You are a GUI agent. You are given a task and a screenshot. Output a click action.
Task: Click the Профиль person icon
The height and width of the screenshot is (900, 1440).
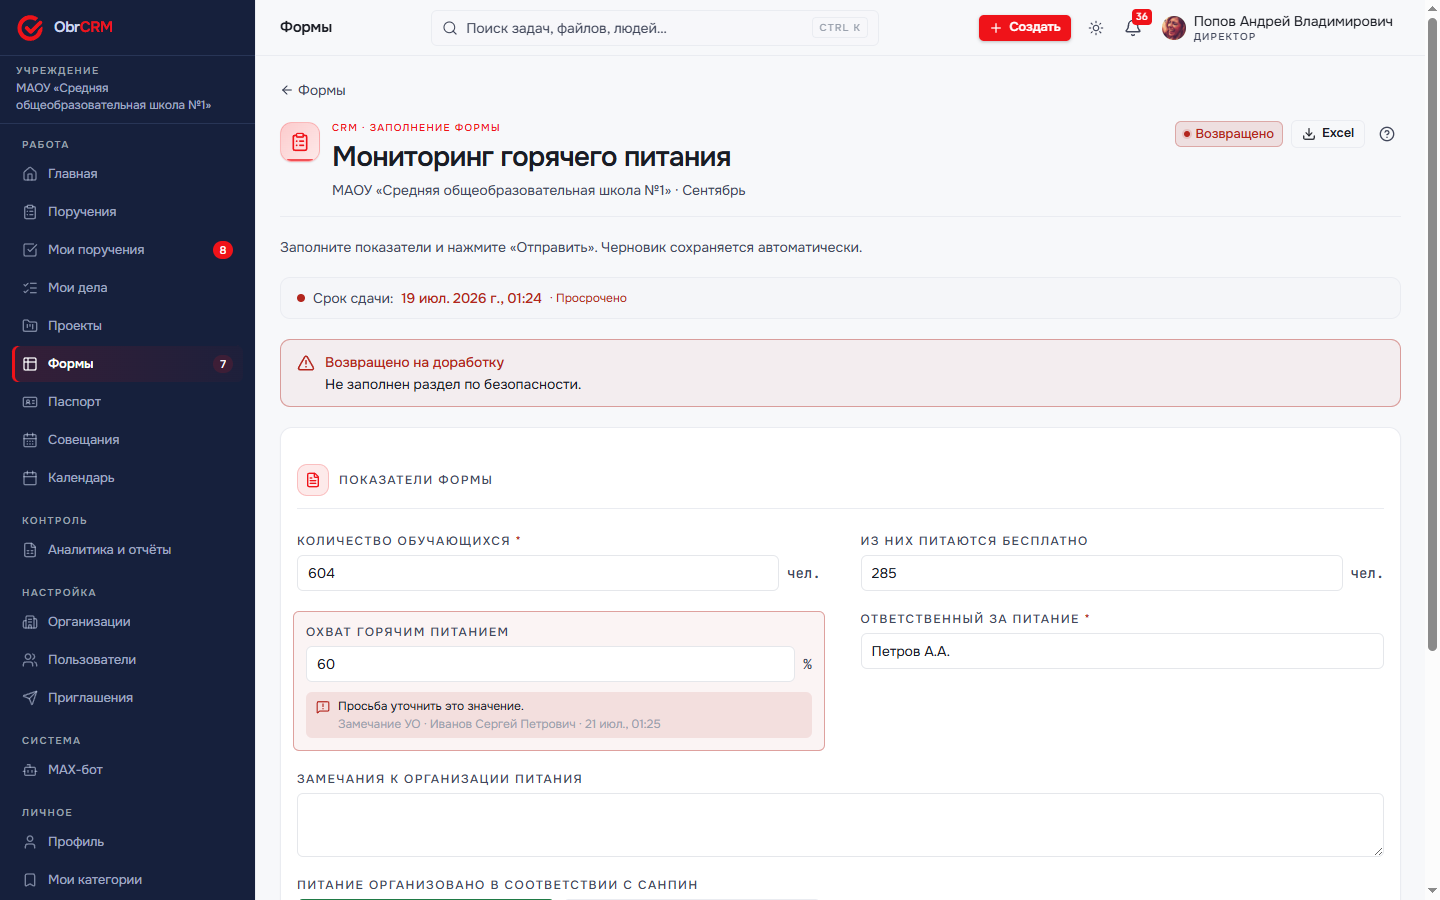point(30,842)
